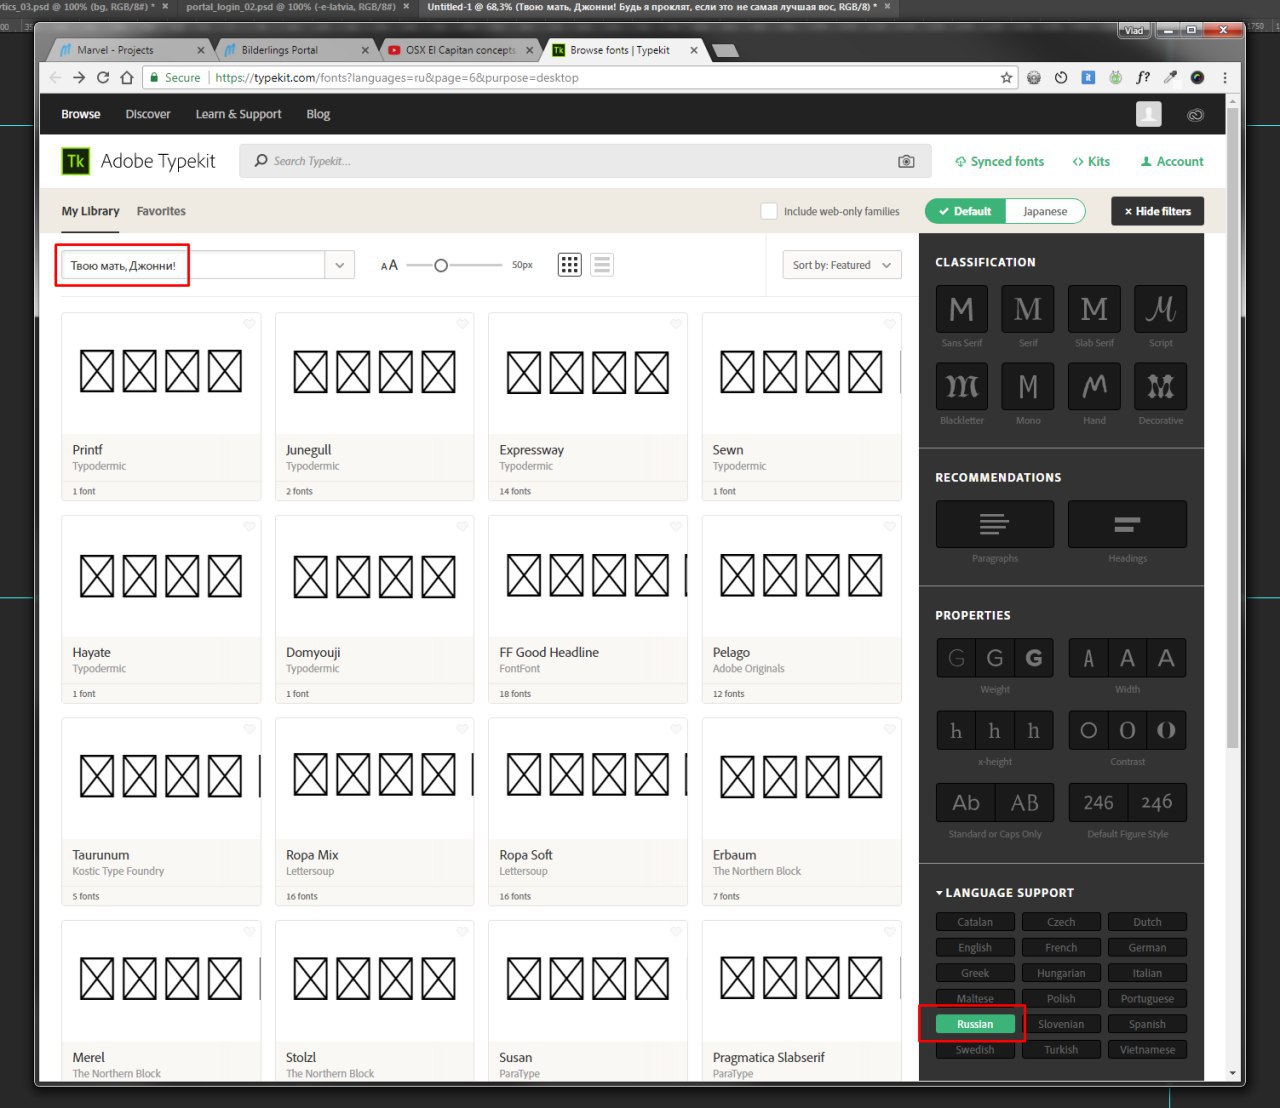Click the Search Typekit field
This screenshot has width=1280, height=1108.
point(585,161)
